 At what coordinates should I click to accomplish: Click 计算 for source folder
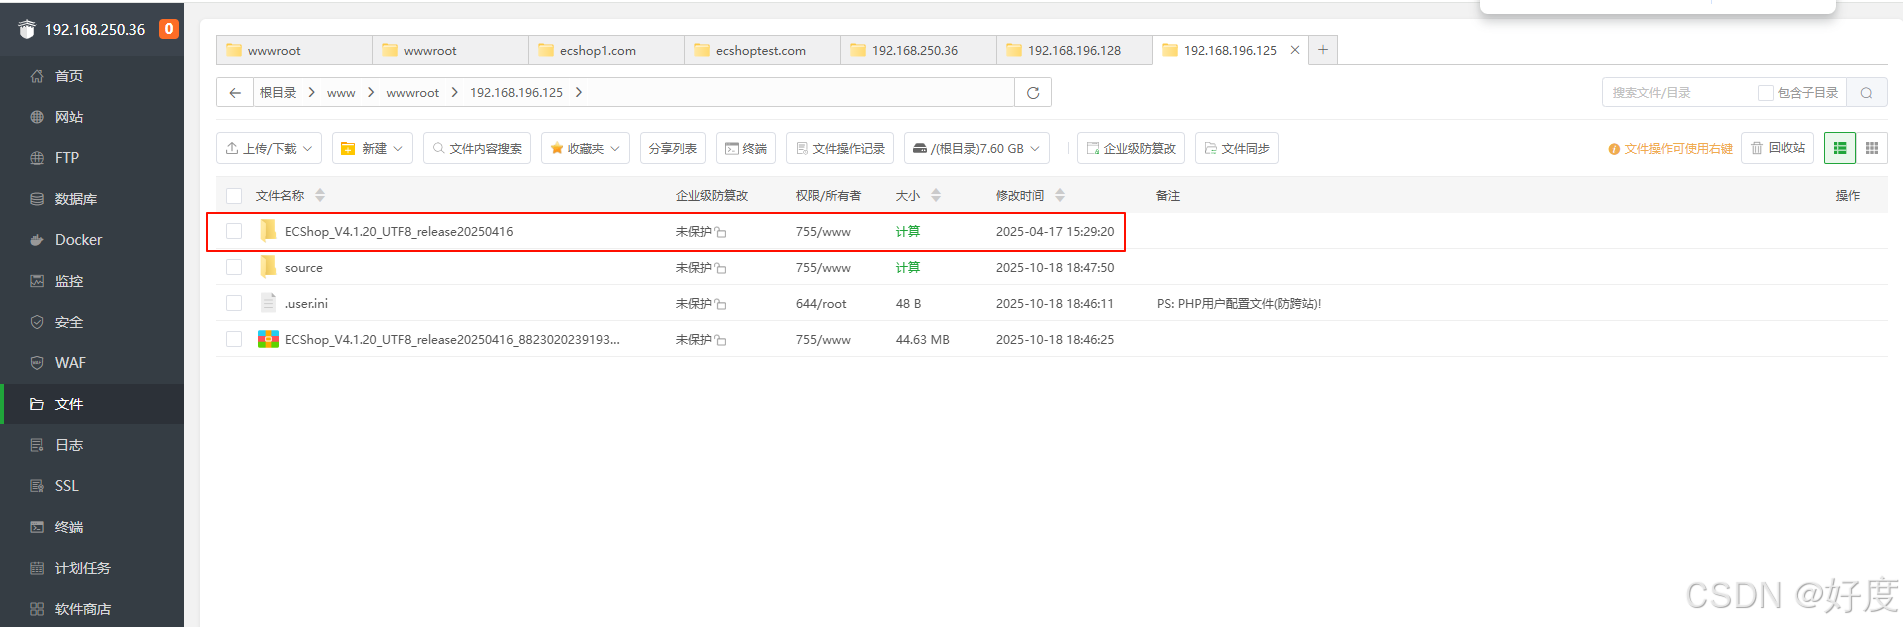(x=908, y=267)
